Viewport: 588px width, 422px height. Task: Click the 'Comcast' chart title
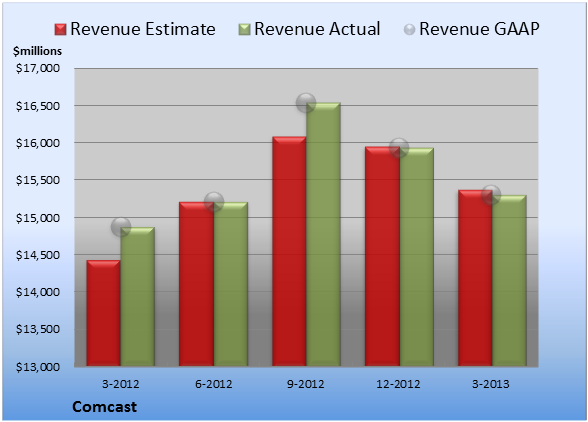[x=105, y=407]
